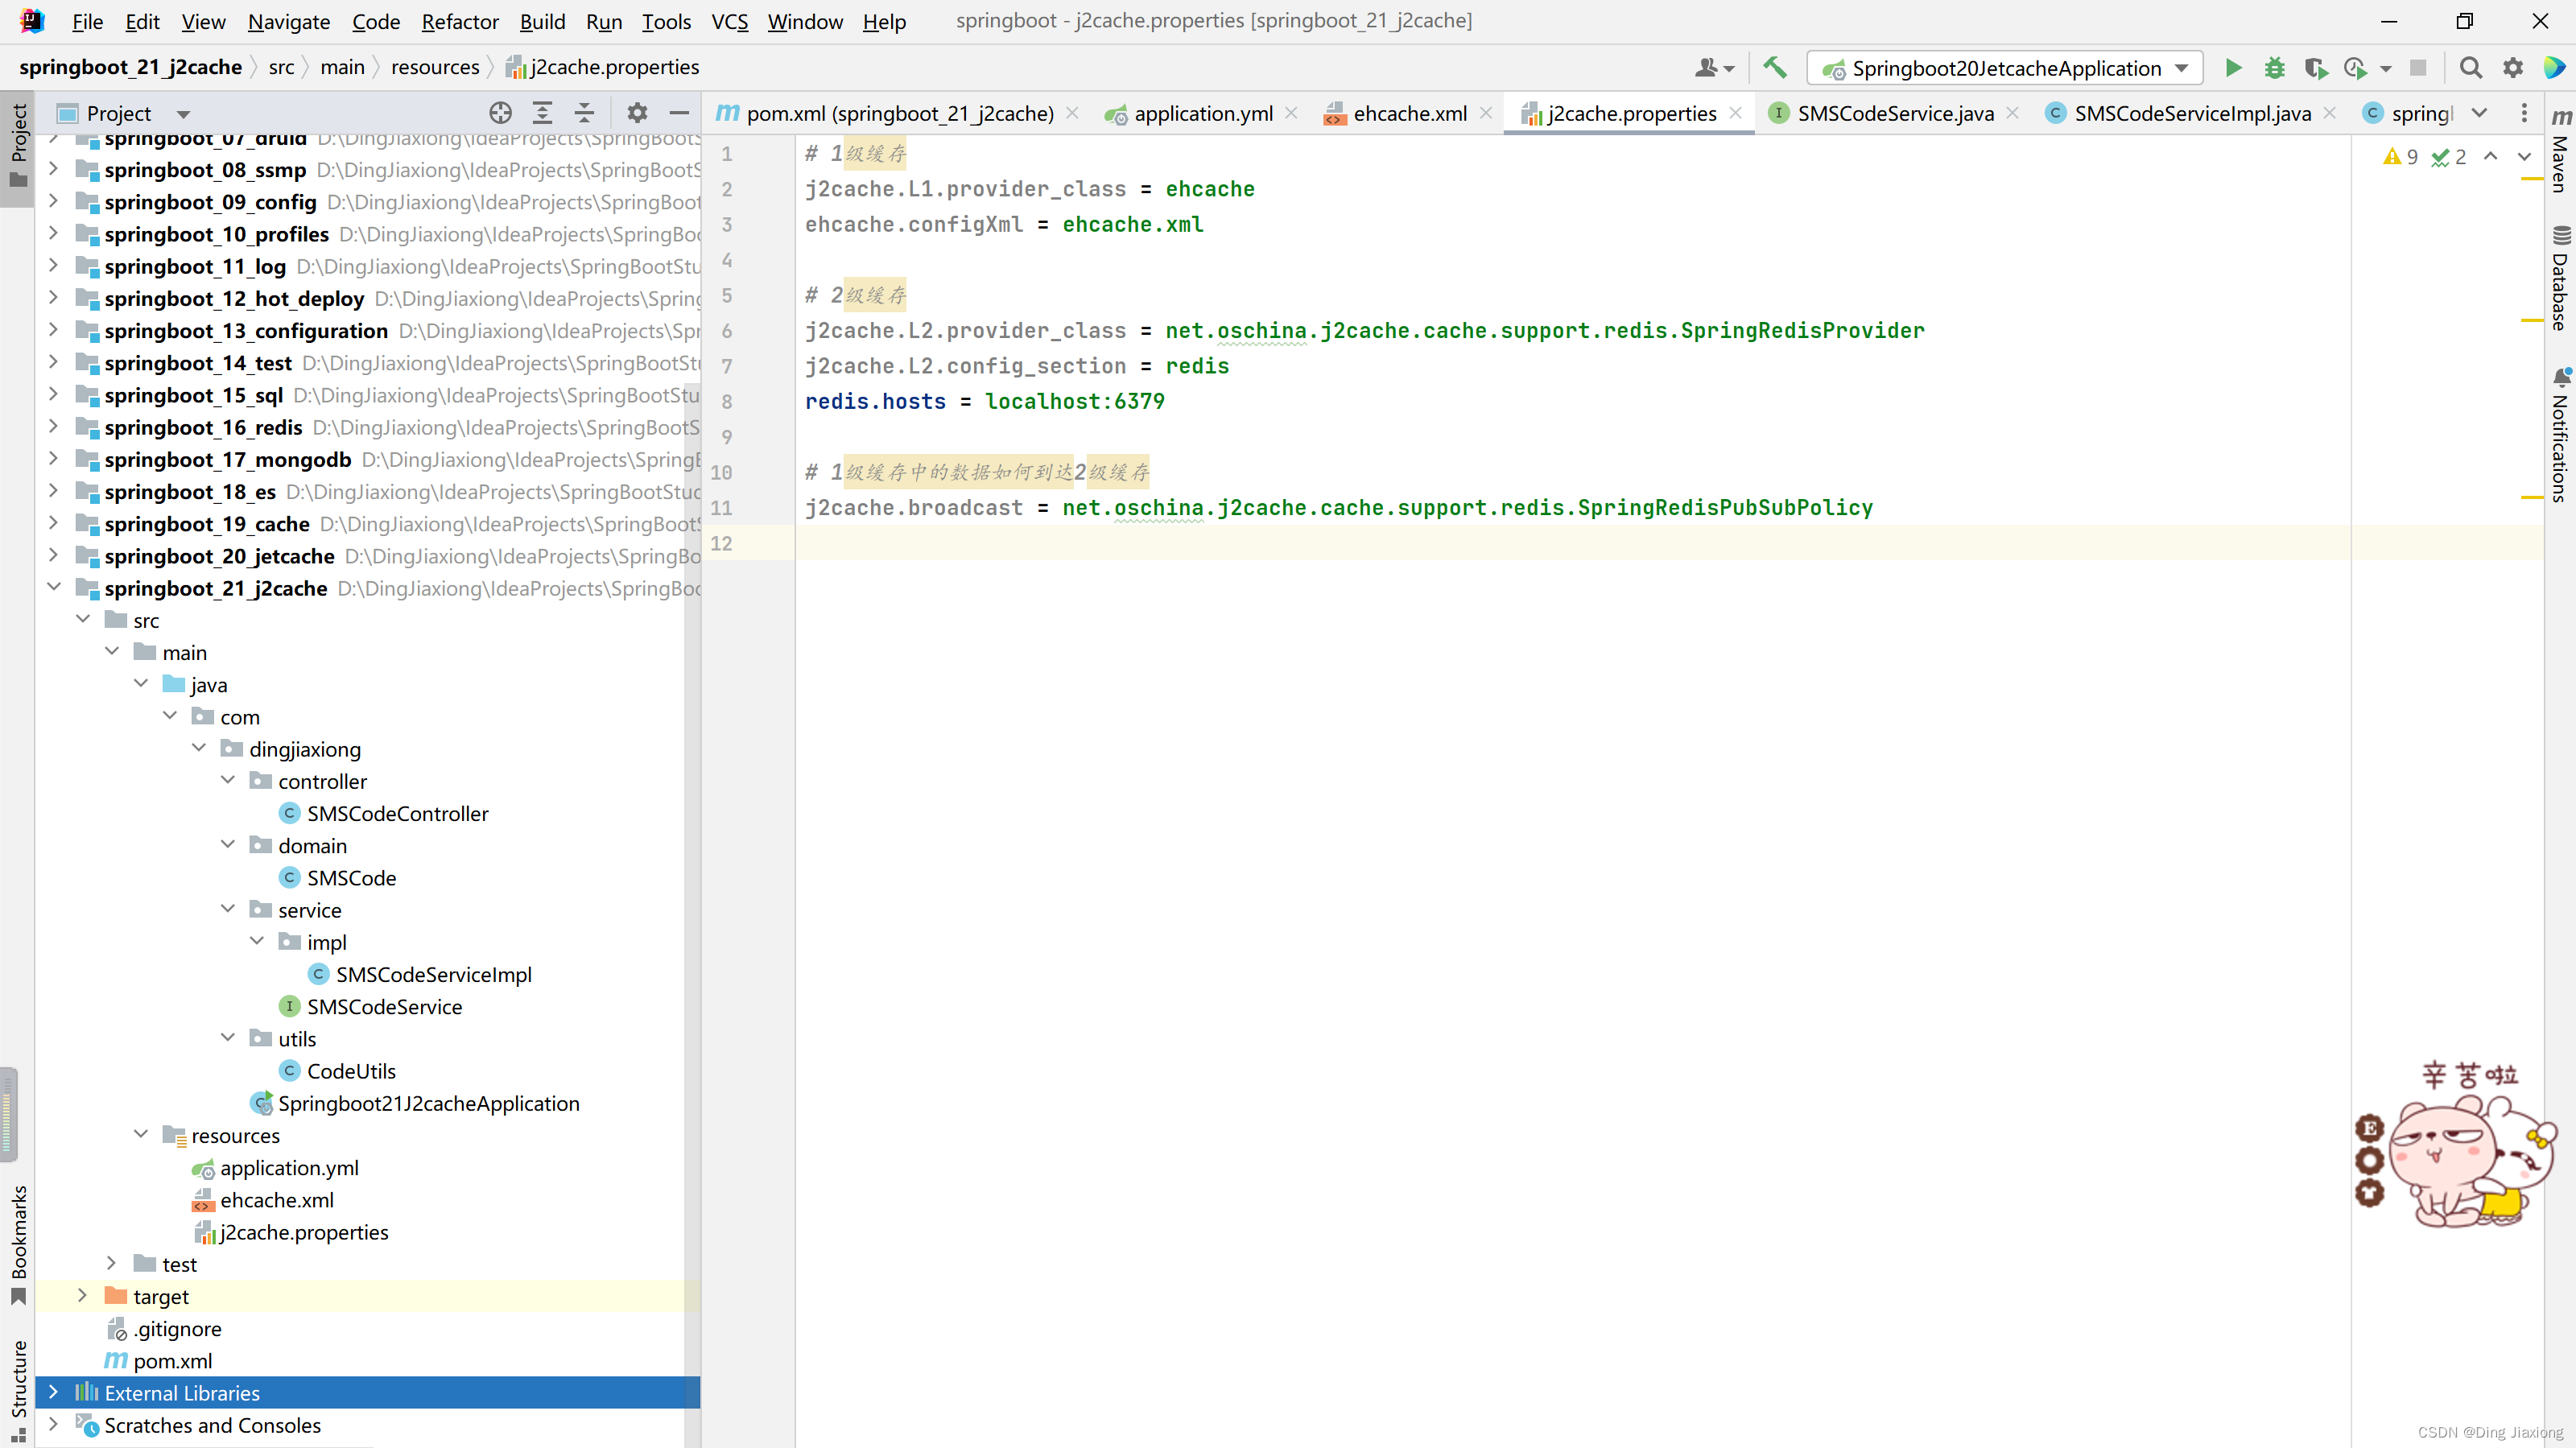The height and width of the screenshot is (1448, 2576).
Task: Open Project panel options gear
Action: [x=637, y=113]
